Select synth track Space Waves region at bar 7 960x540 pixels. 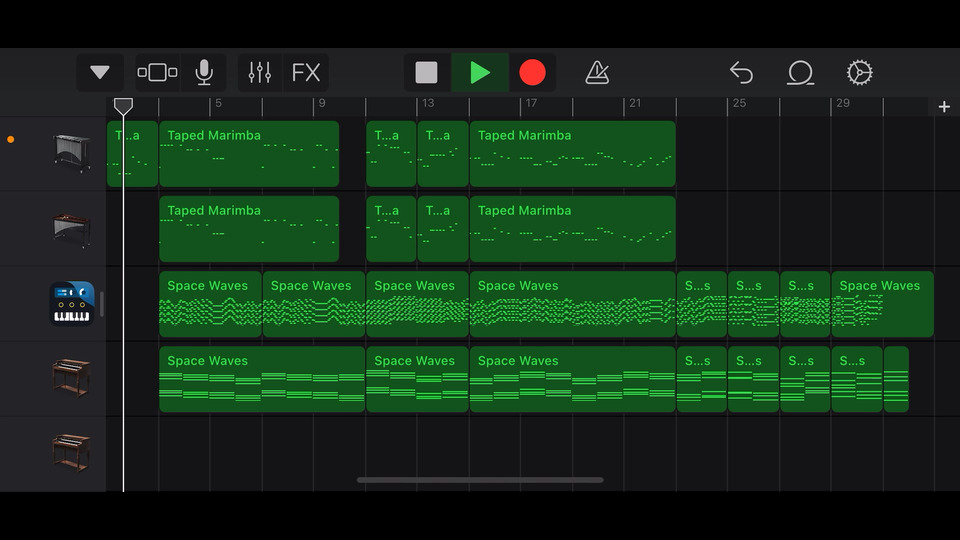click(313, 304)
